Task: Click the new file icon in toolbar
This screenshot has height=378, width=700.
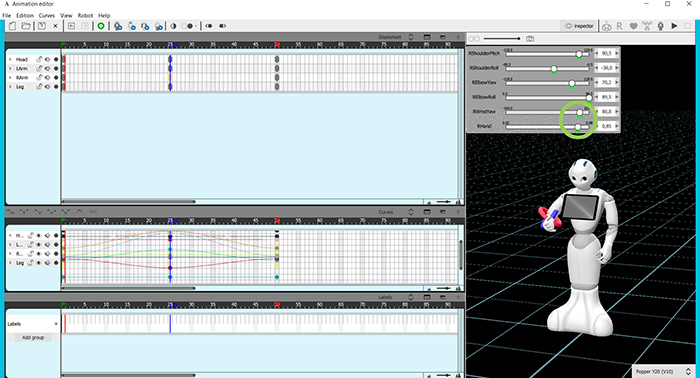Action: [12, 26]
